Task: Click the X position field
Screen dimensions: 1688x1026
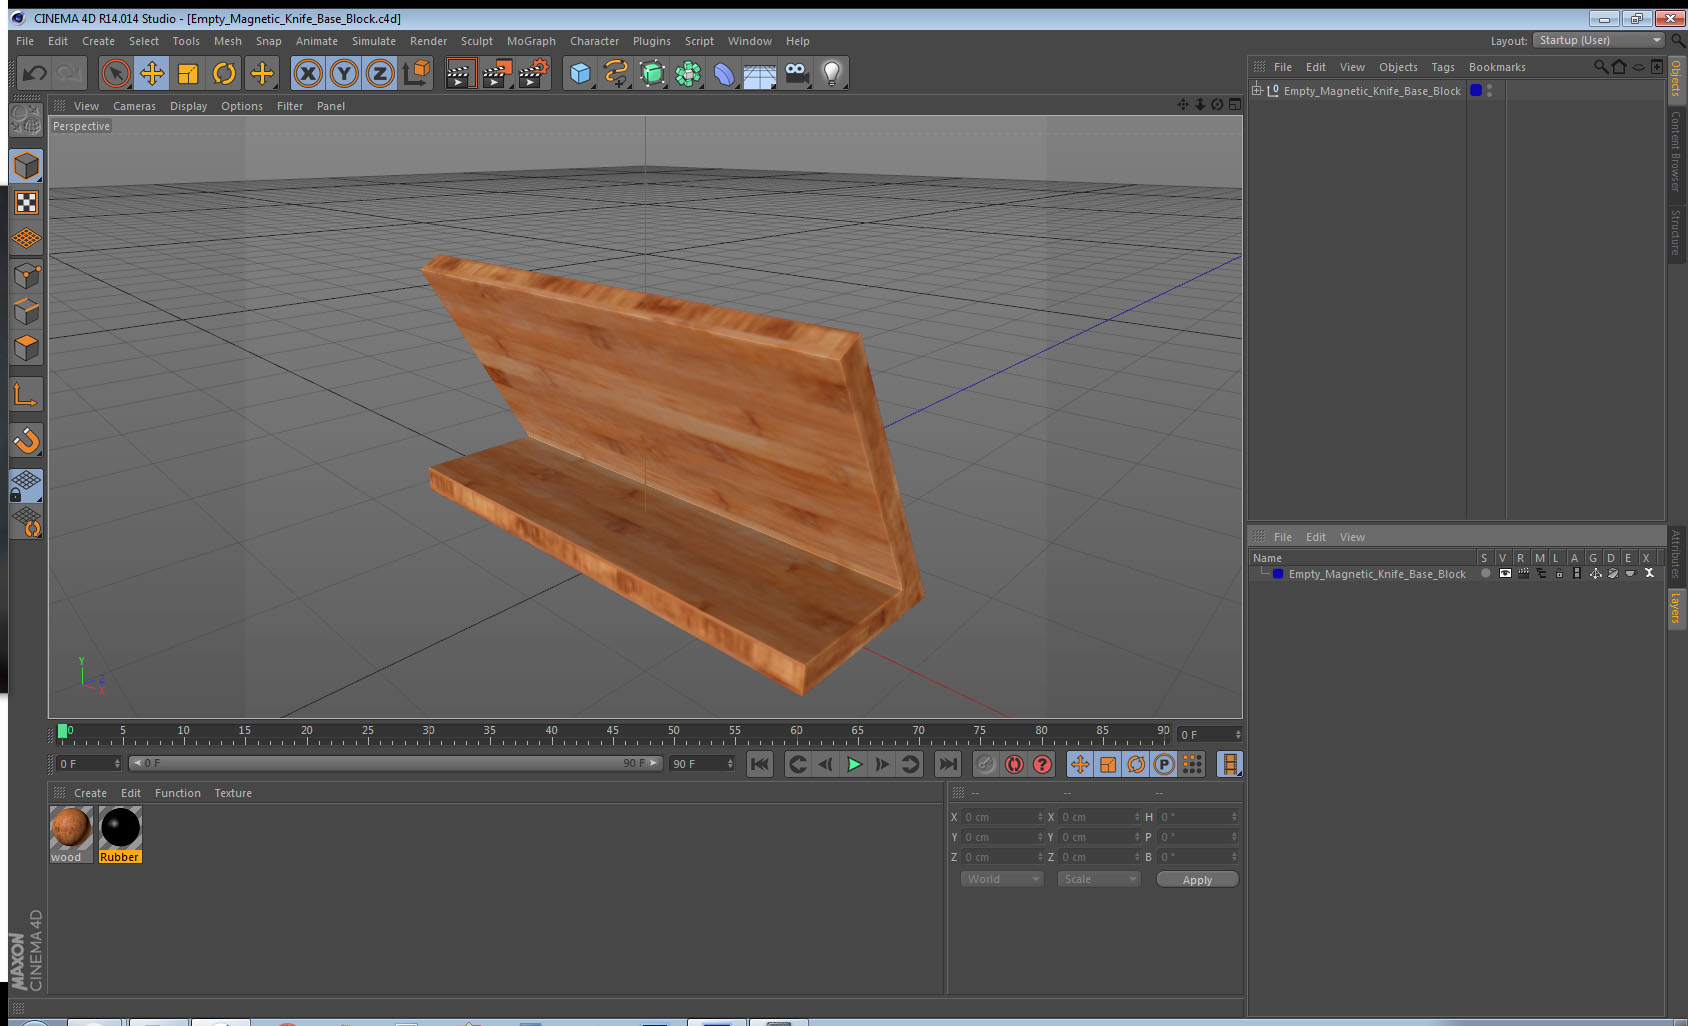Action: click(x=1002, y=817)
